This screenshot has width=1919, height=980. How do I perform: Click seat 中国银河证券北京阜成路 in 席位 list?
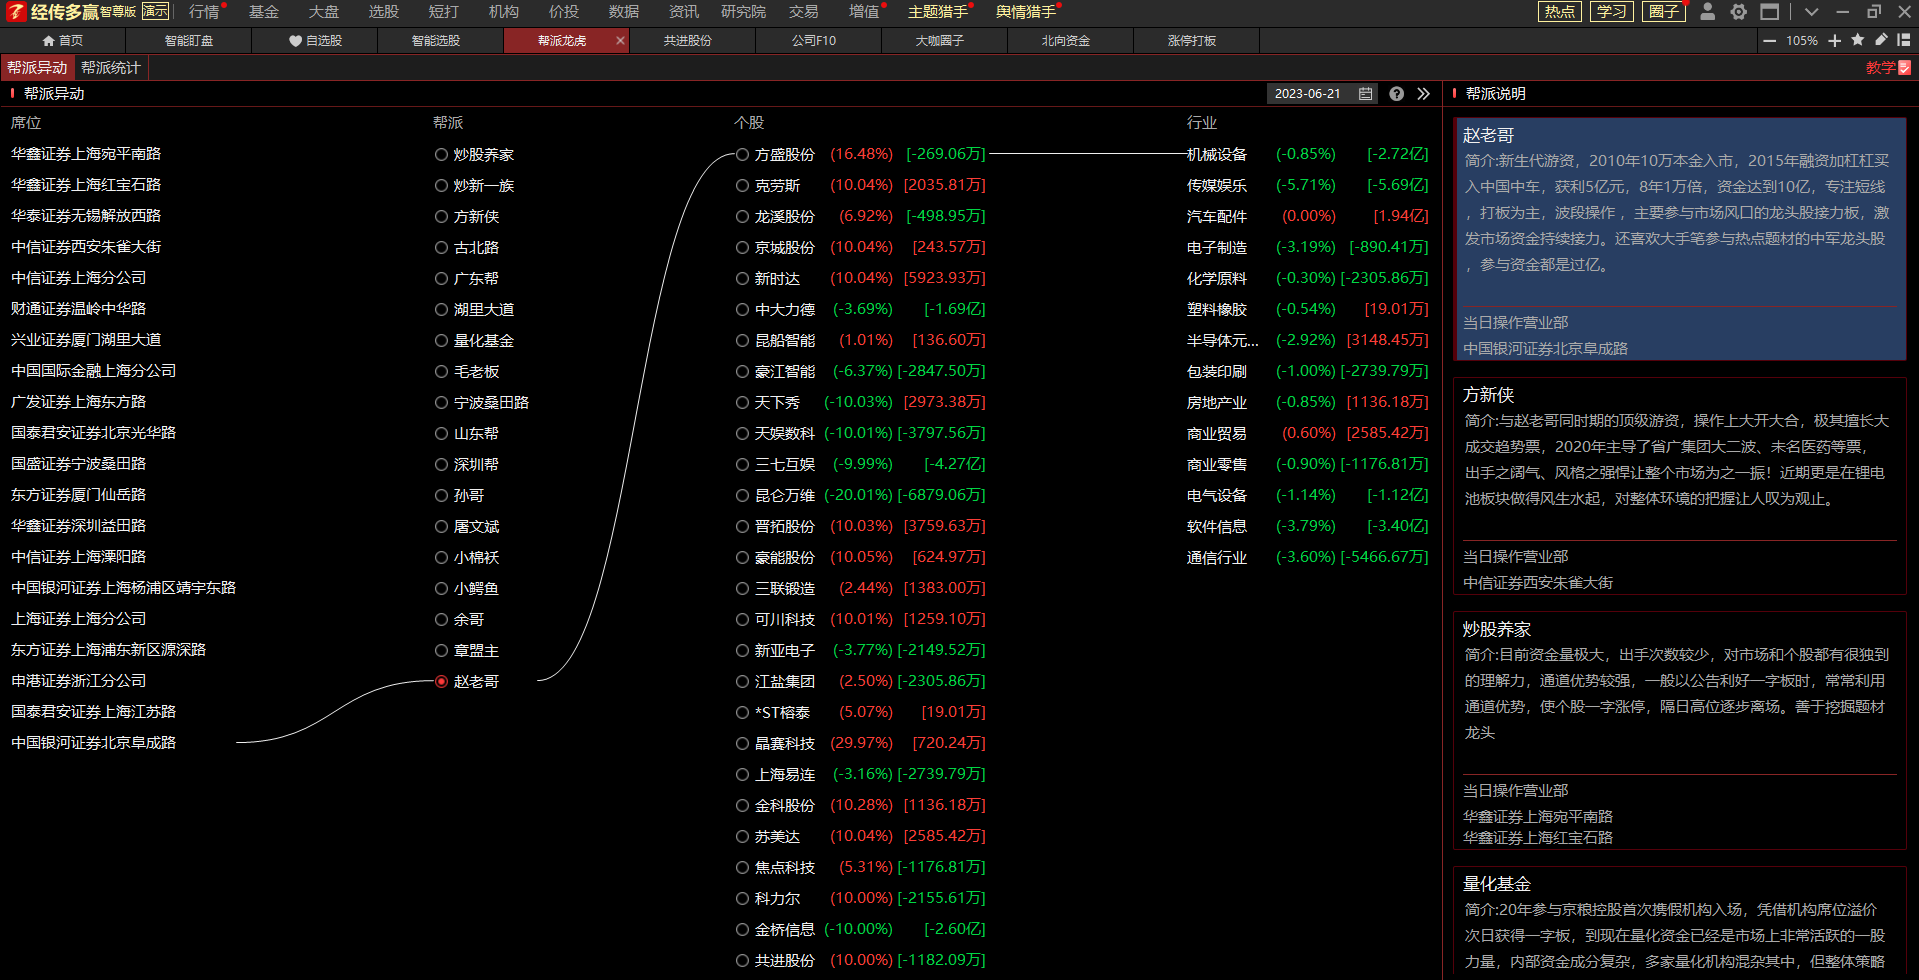click(94, 743)
